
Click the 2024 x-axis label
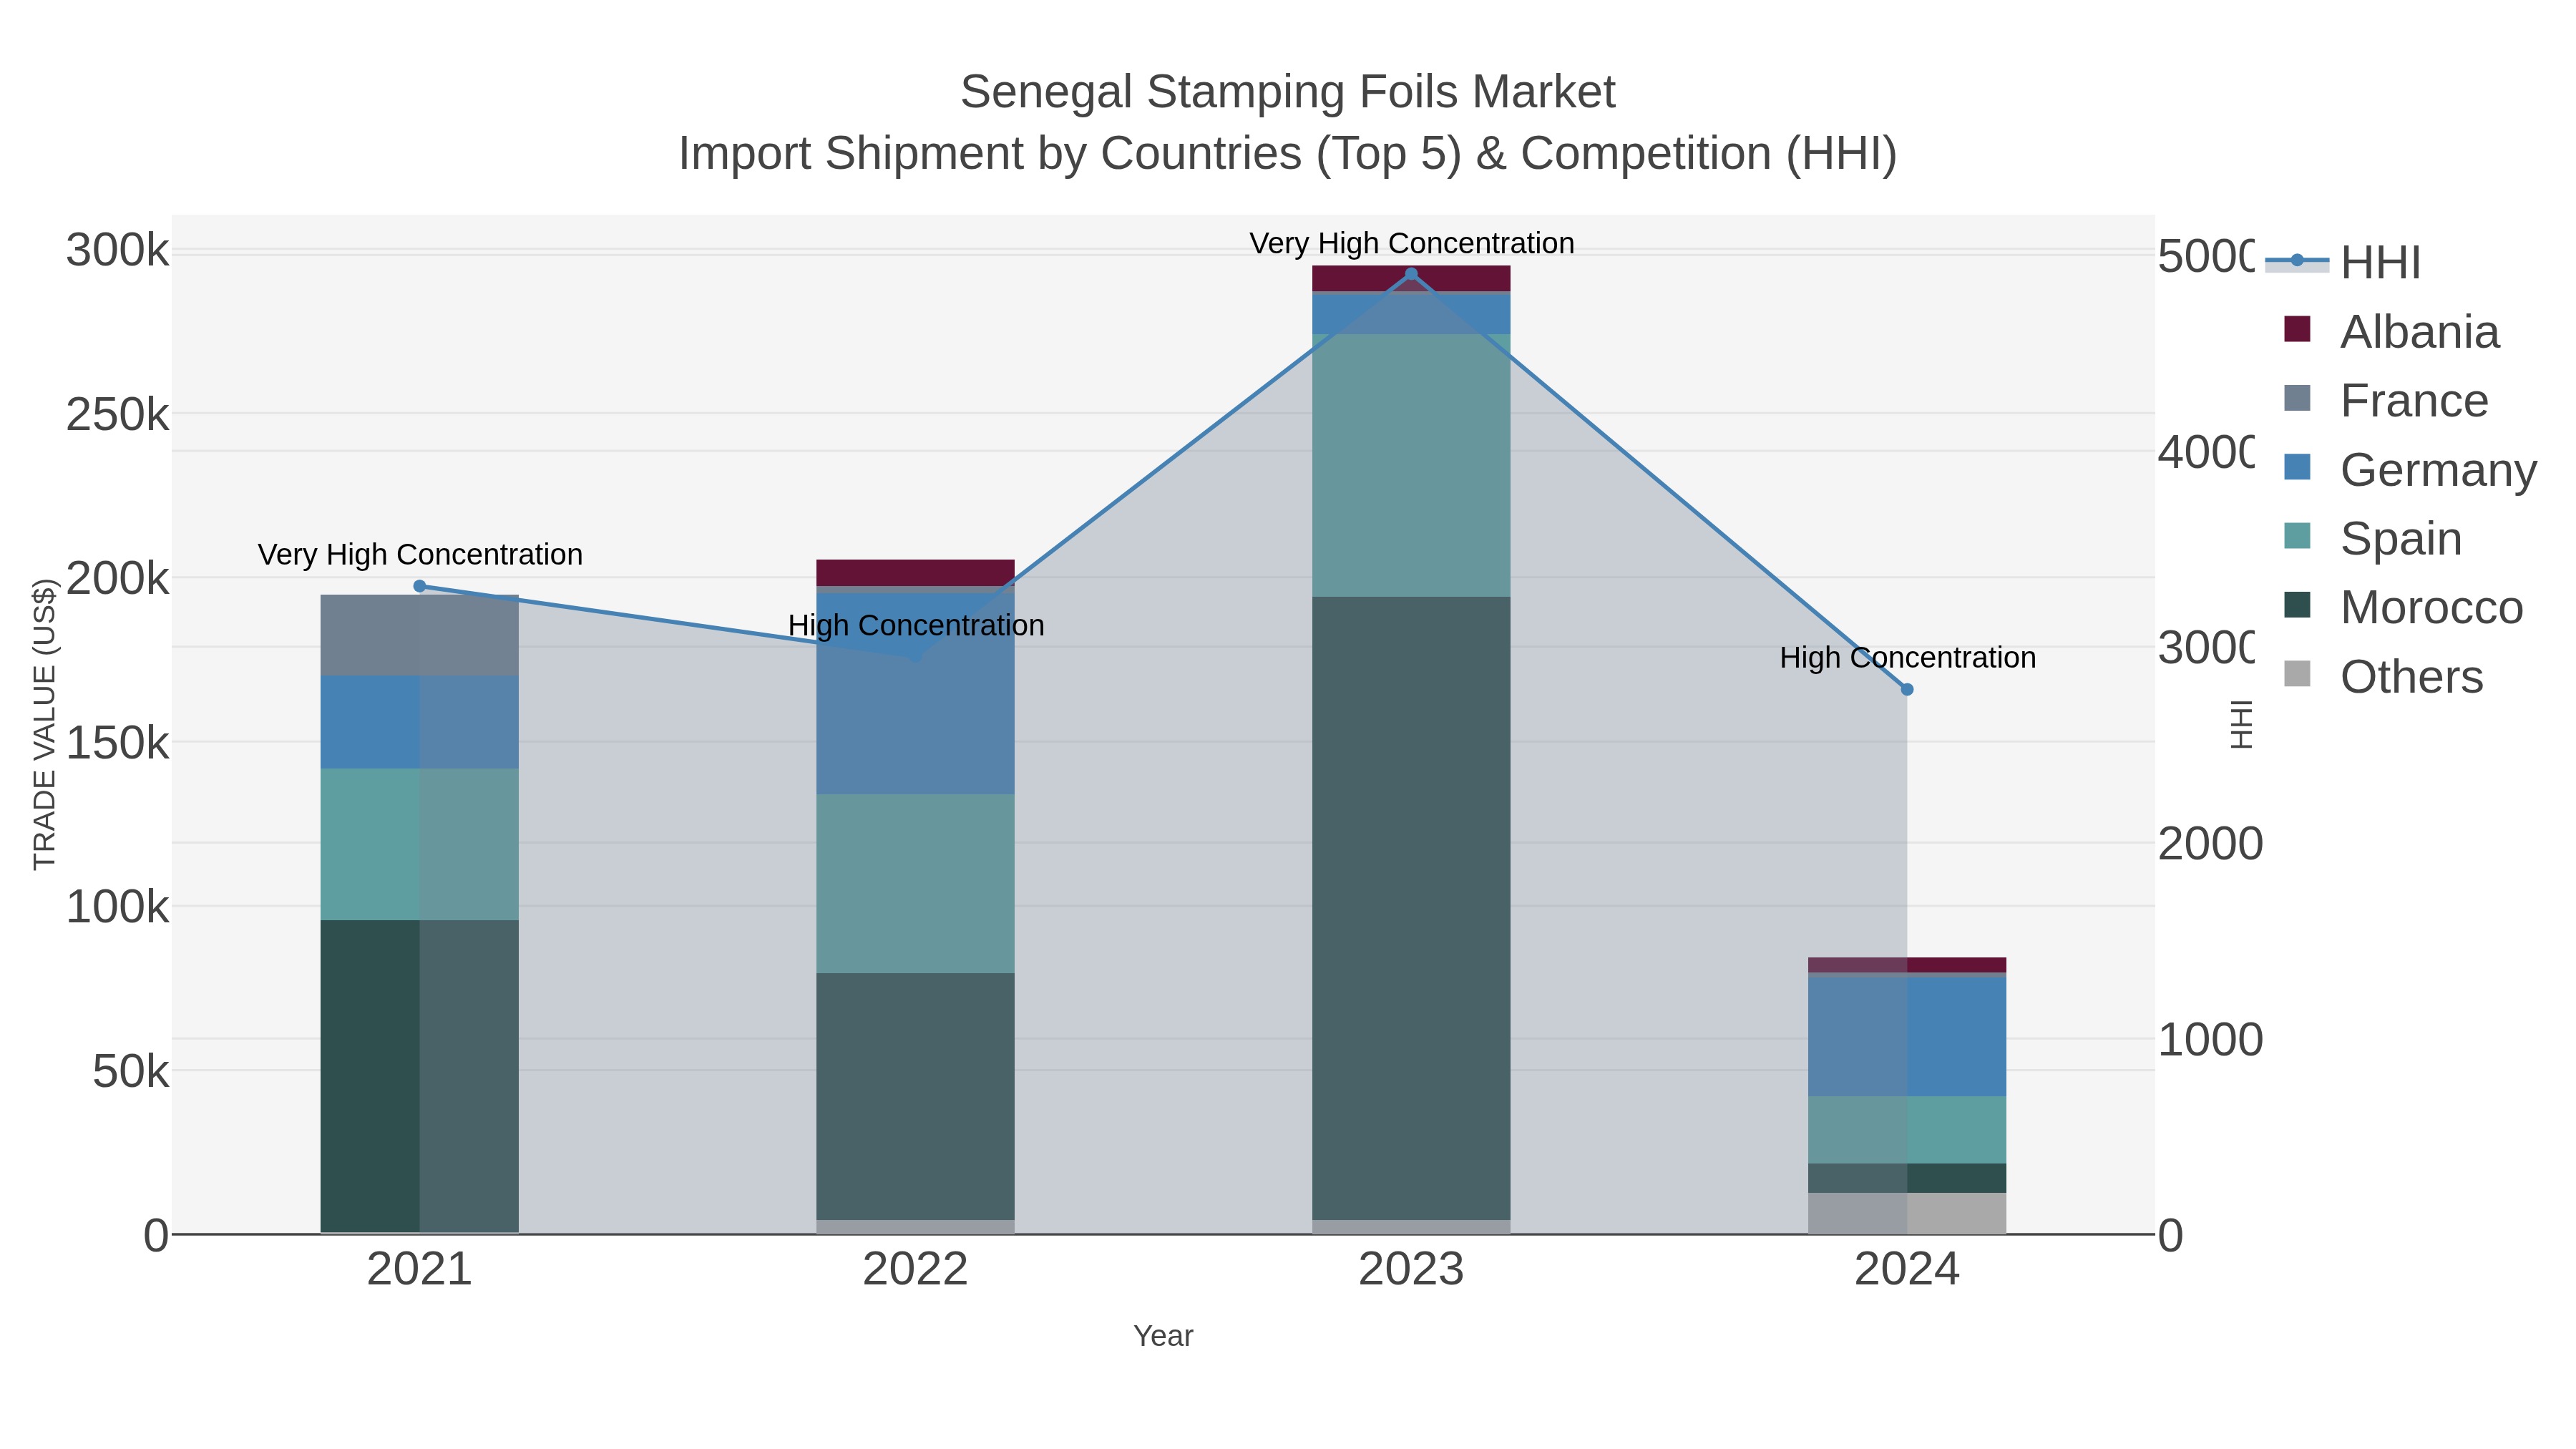coord(1907,1270)
